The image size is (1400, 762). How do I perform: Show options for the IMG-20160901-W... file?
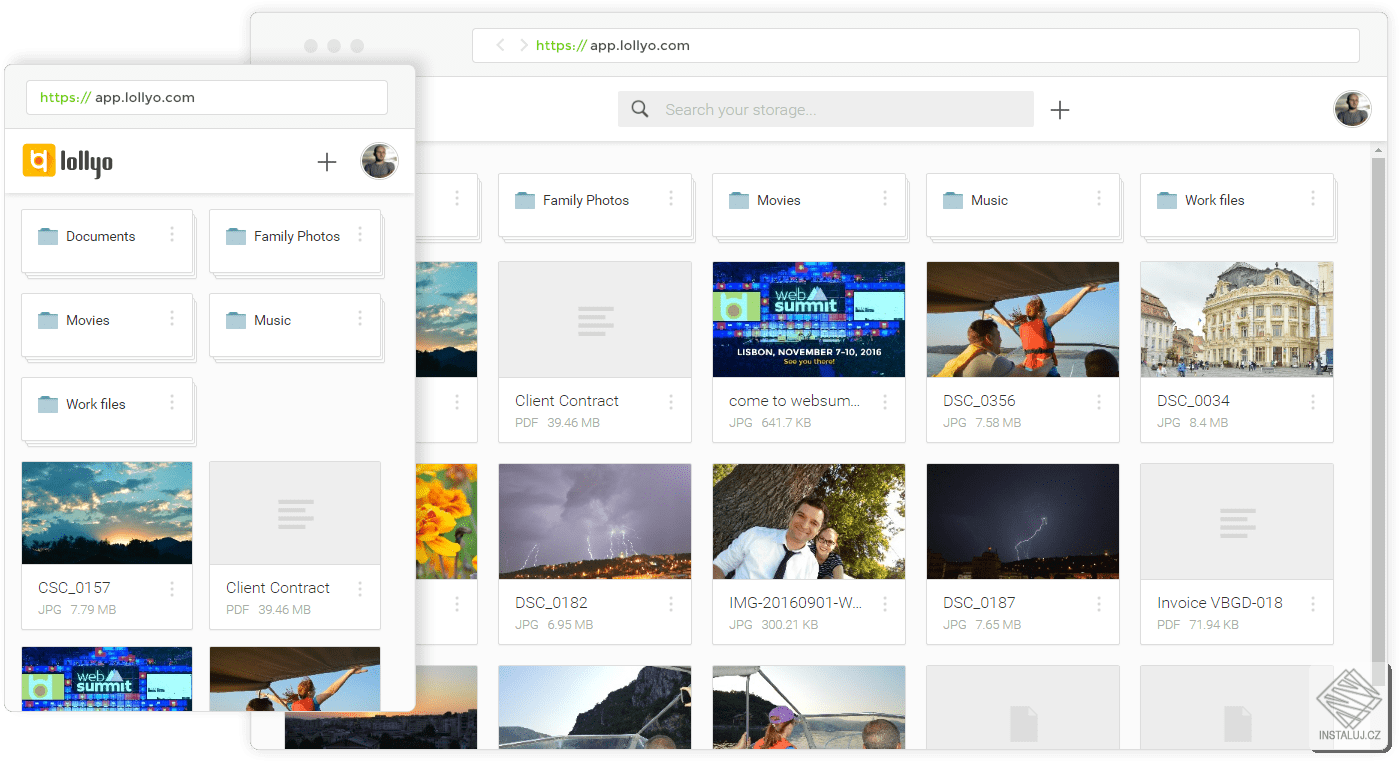(885, 604)
